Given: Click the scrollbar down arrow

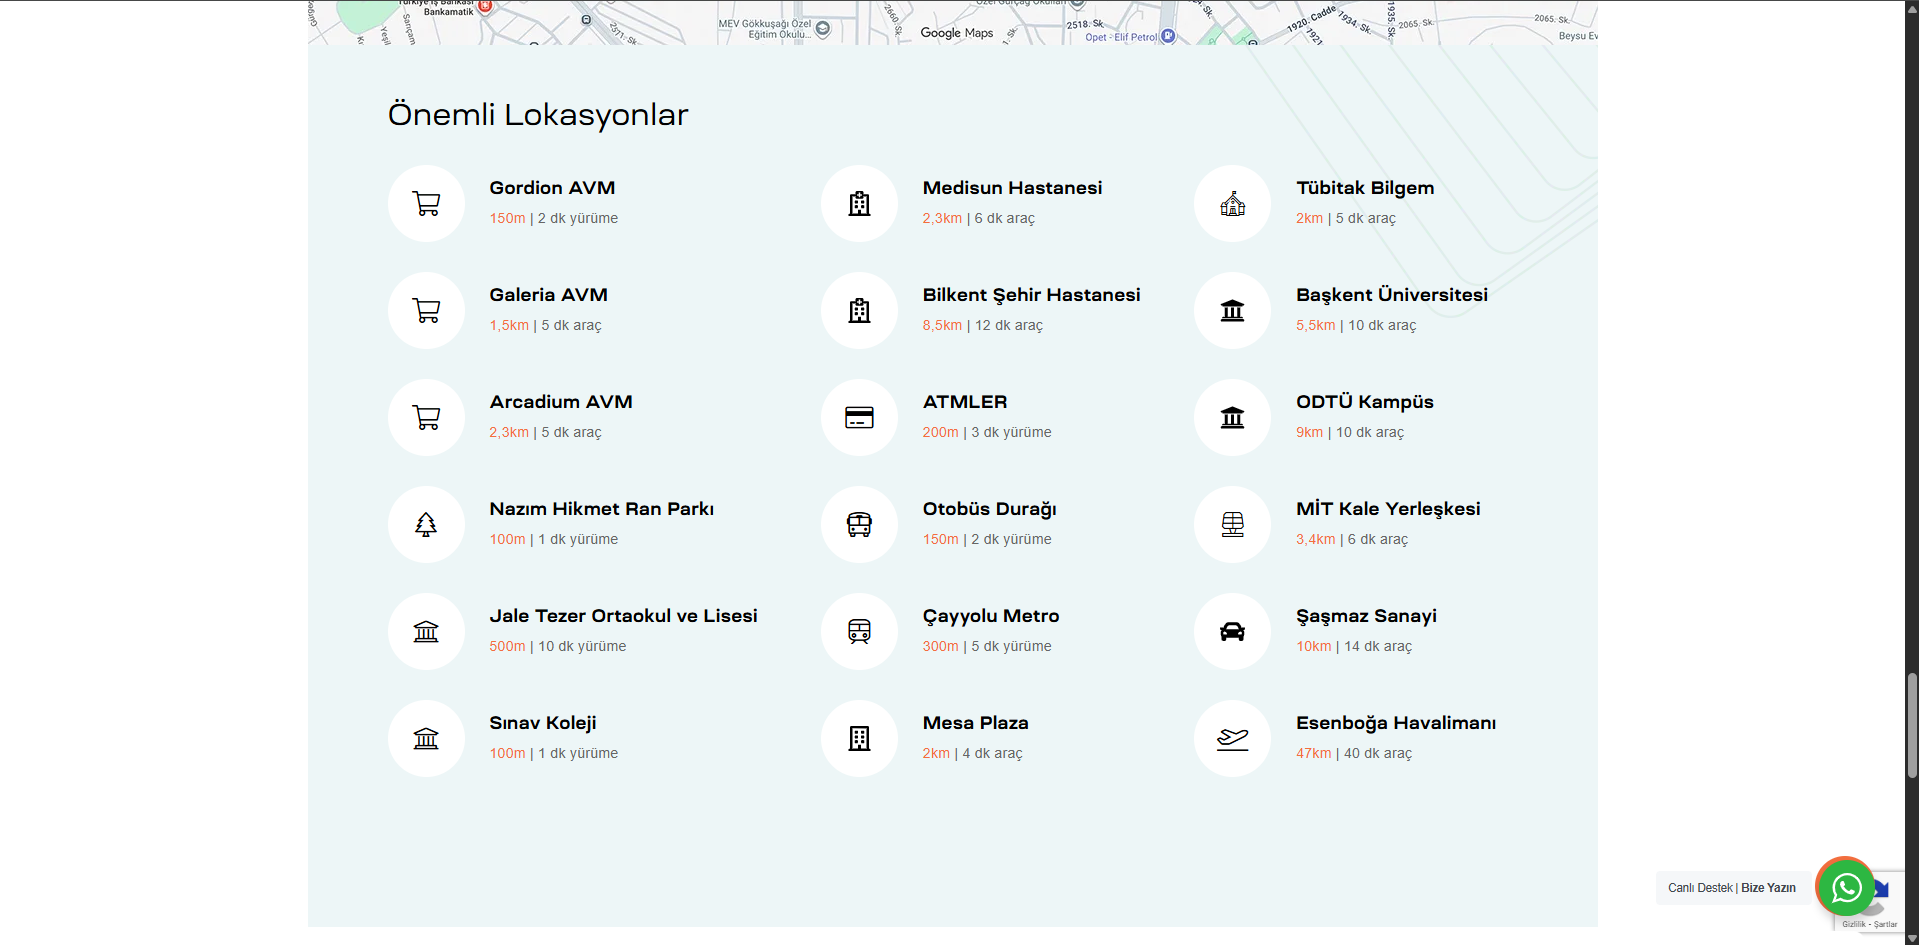Looking at the screenshot, I should tap(1912, 938).
